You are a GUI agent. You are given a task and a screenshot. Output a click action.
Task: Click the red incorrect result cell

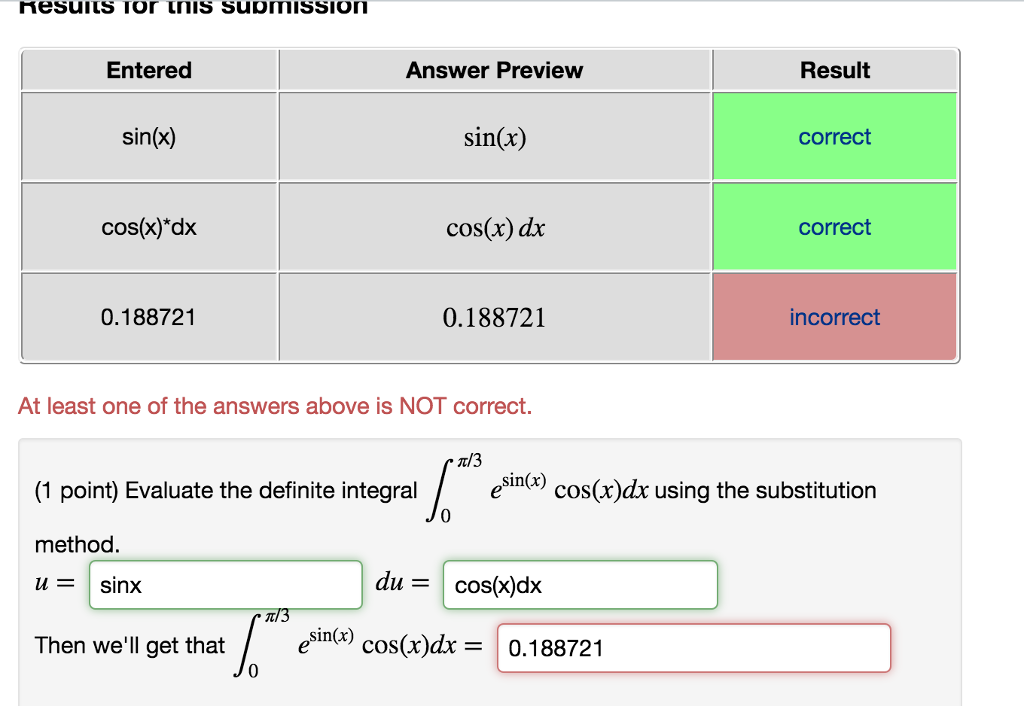coord(834,316)
